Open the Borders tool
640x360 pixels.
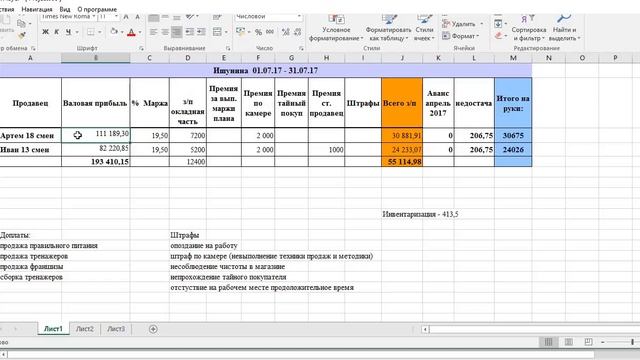(91, 32)
